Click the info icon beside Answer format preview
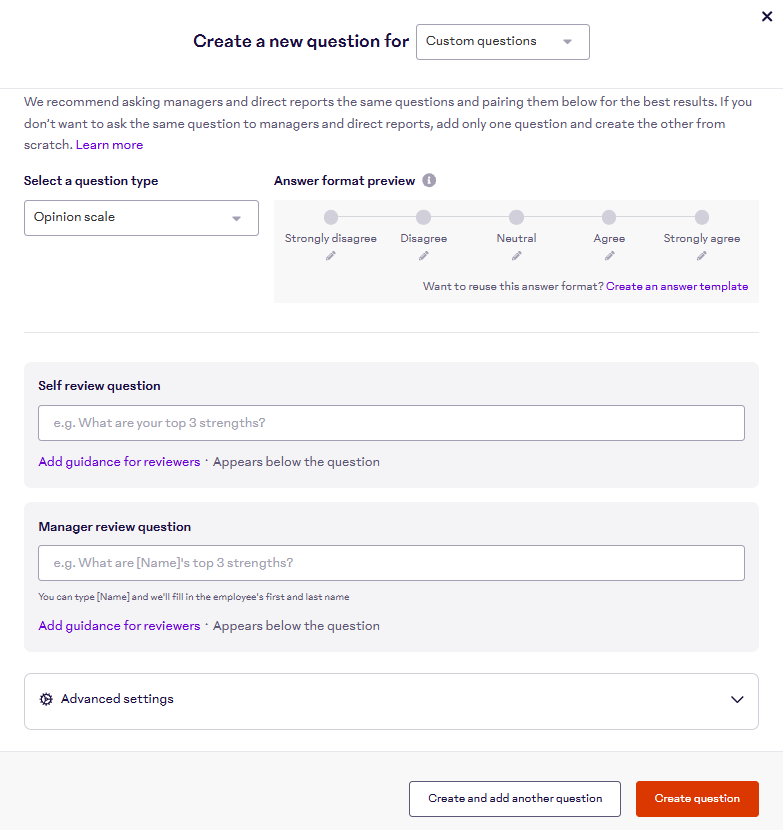 pos(429,181)
